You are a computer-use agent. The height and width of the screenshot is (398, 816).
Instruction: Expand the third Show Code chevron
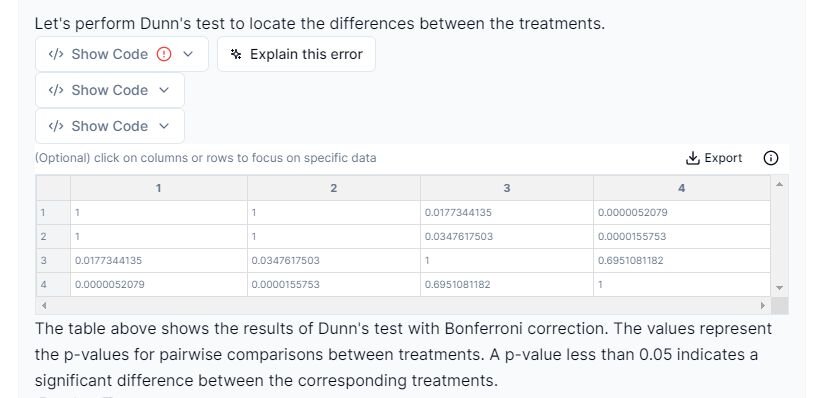(164, 126)
